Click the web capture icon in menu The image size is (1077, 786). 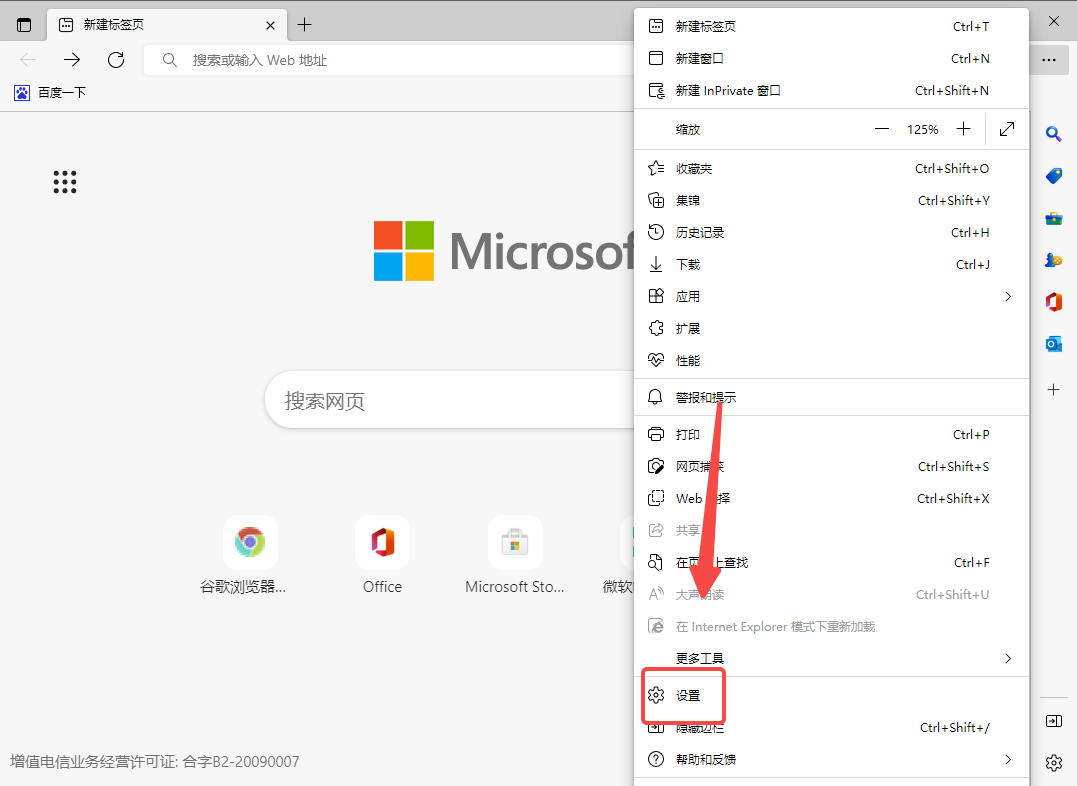pyautogui.click(x=656, y=467)
